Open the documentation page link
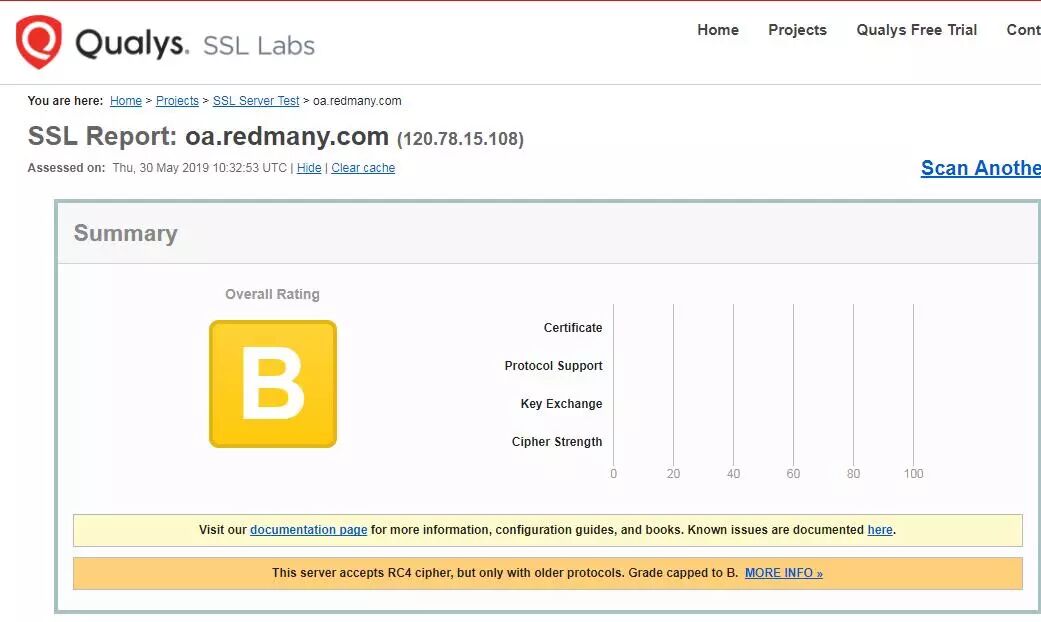This screenshot has height=622, width=1041. (308, 530)
